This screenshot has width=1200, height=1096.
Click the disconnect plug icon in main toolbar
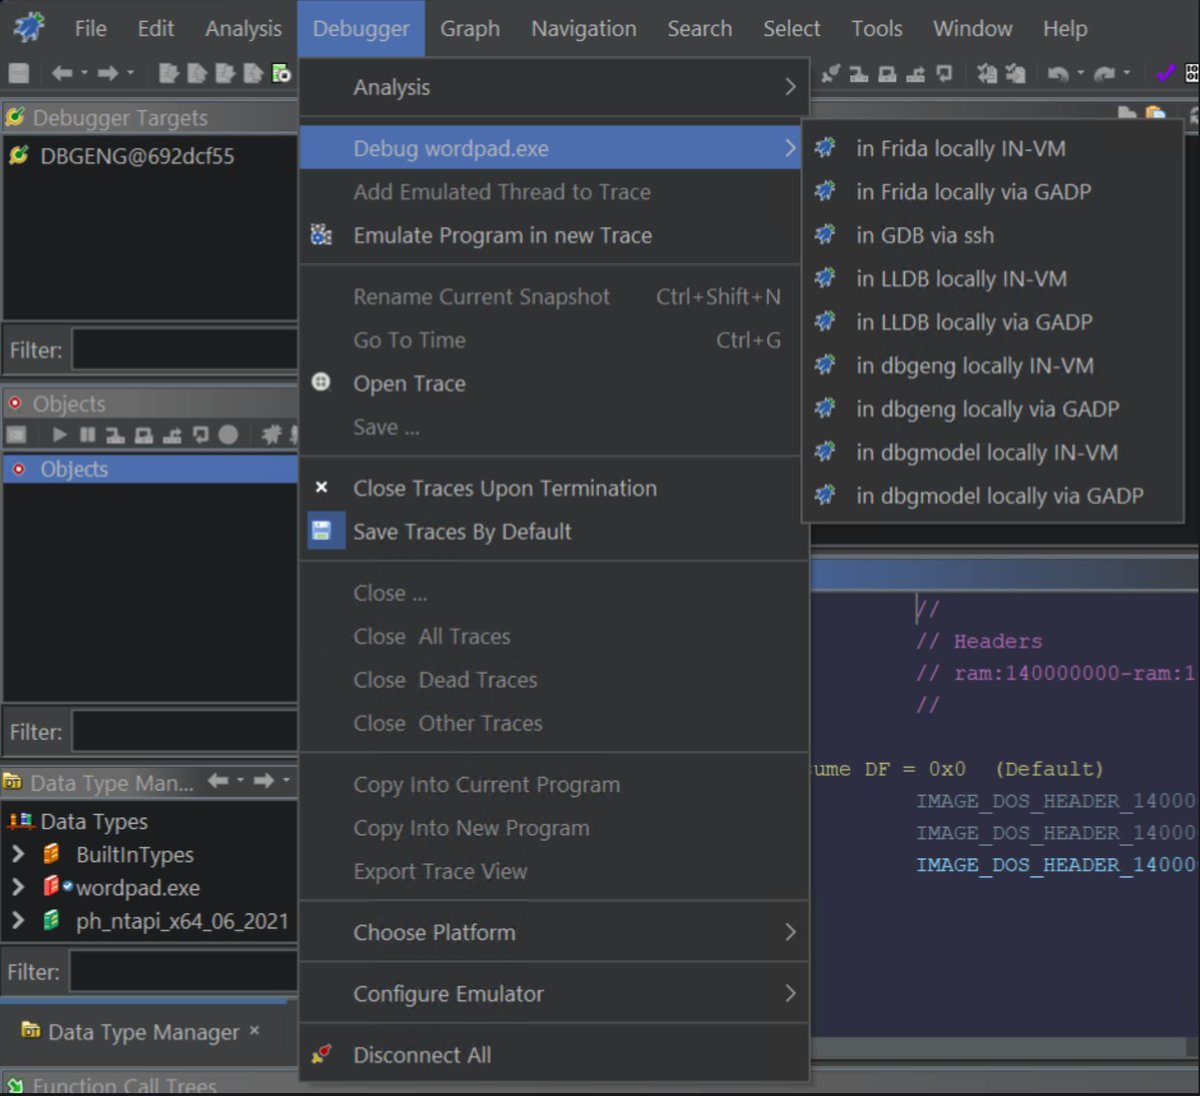click(x=830, y=73)
